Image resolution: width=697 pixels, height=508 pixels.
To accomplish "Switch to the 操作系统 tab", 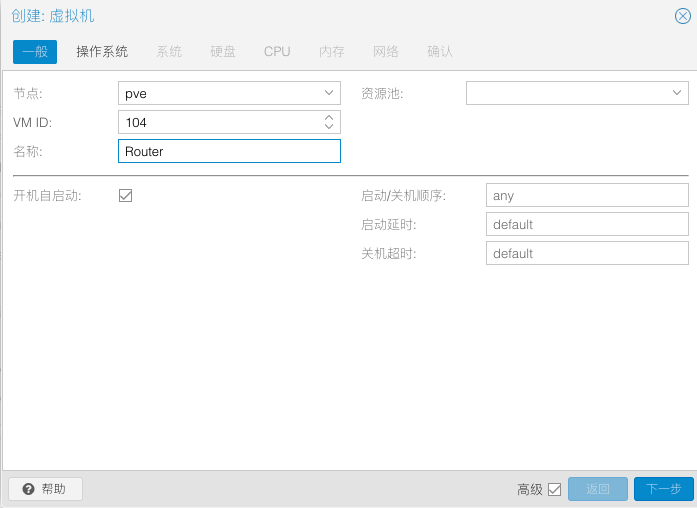I will point(102,51).
